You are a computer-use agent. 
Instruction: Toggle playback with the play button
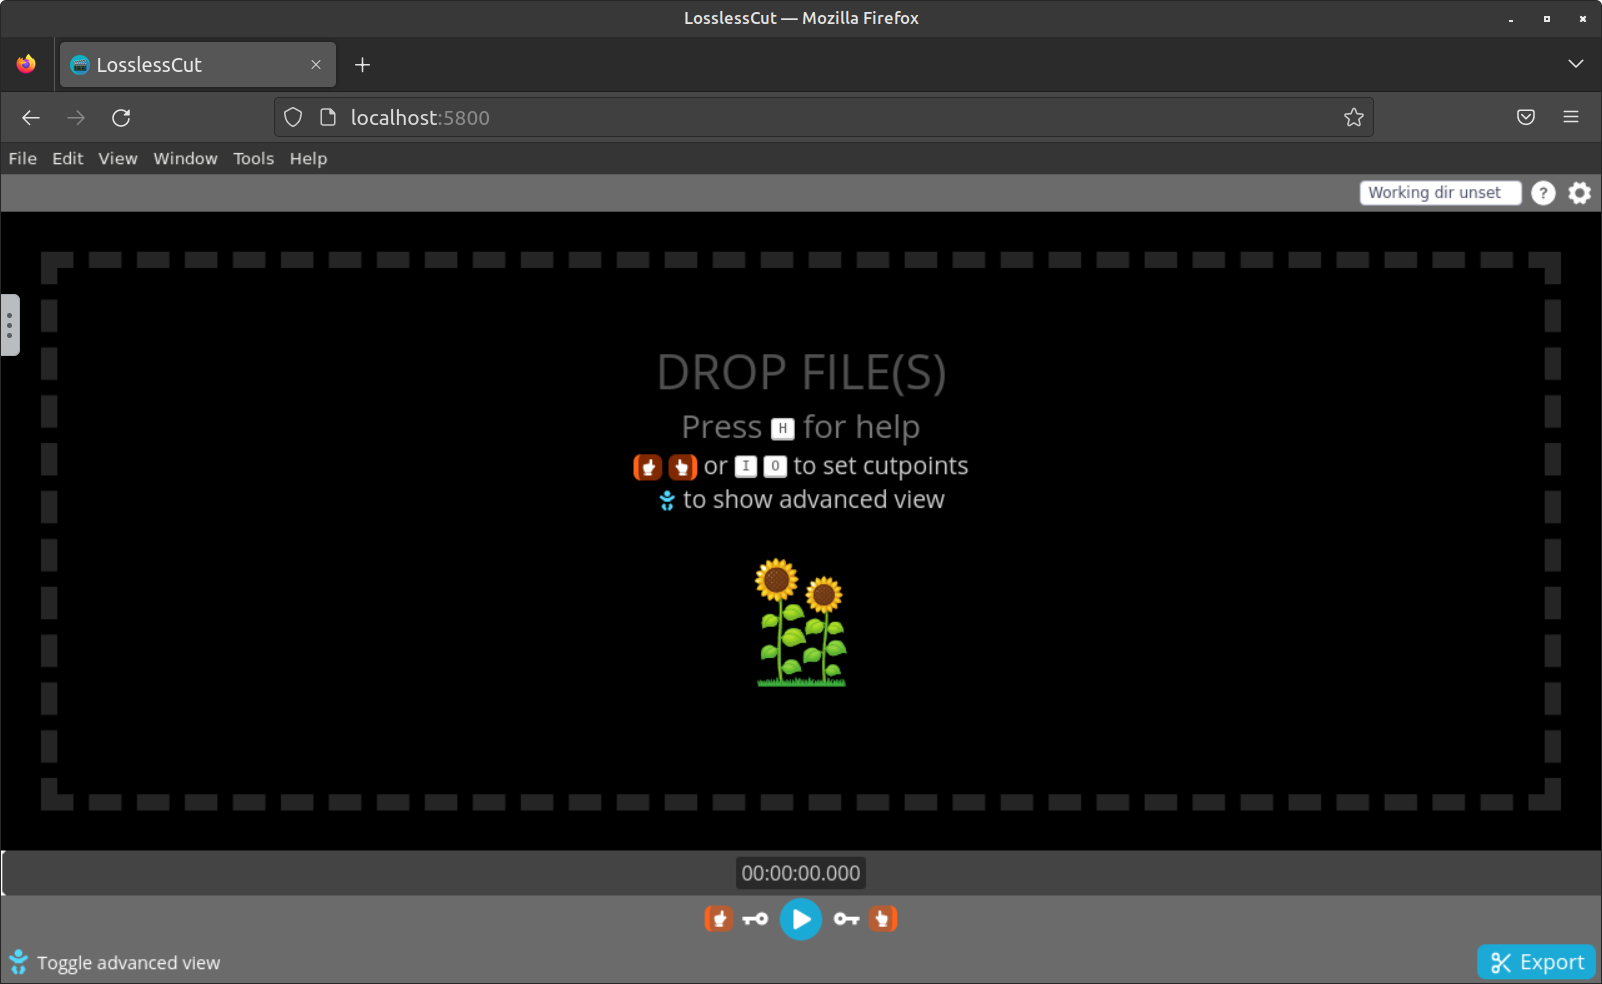[x=800, y=919]
